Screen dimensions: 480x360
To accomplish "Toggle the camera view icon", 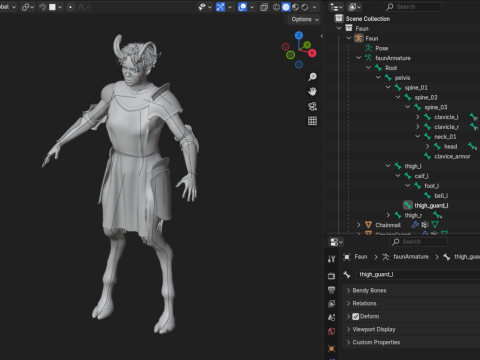I will tap(312, 106).
